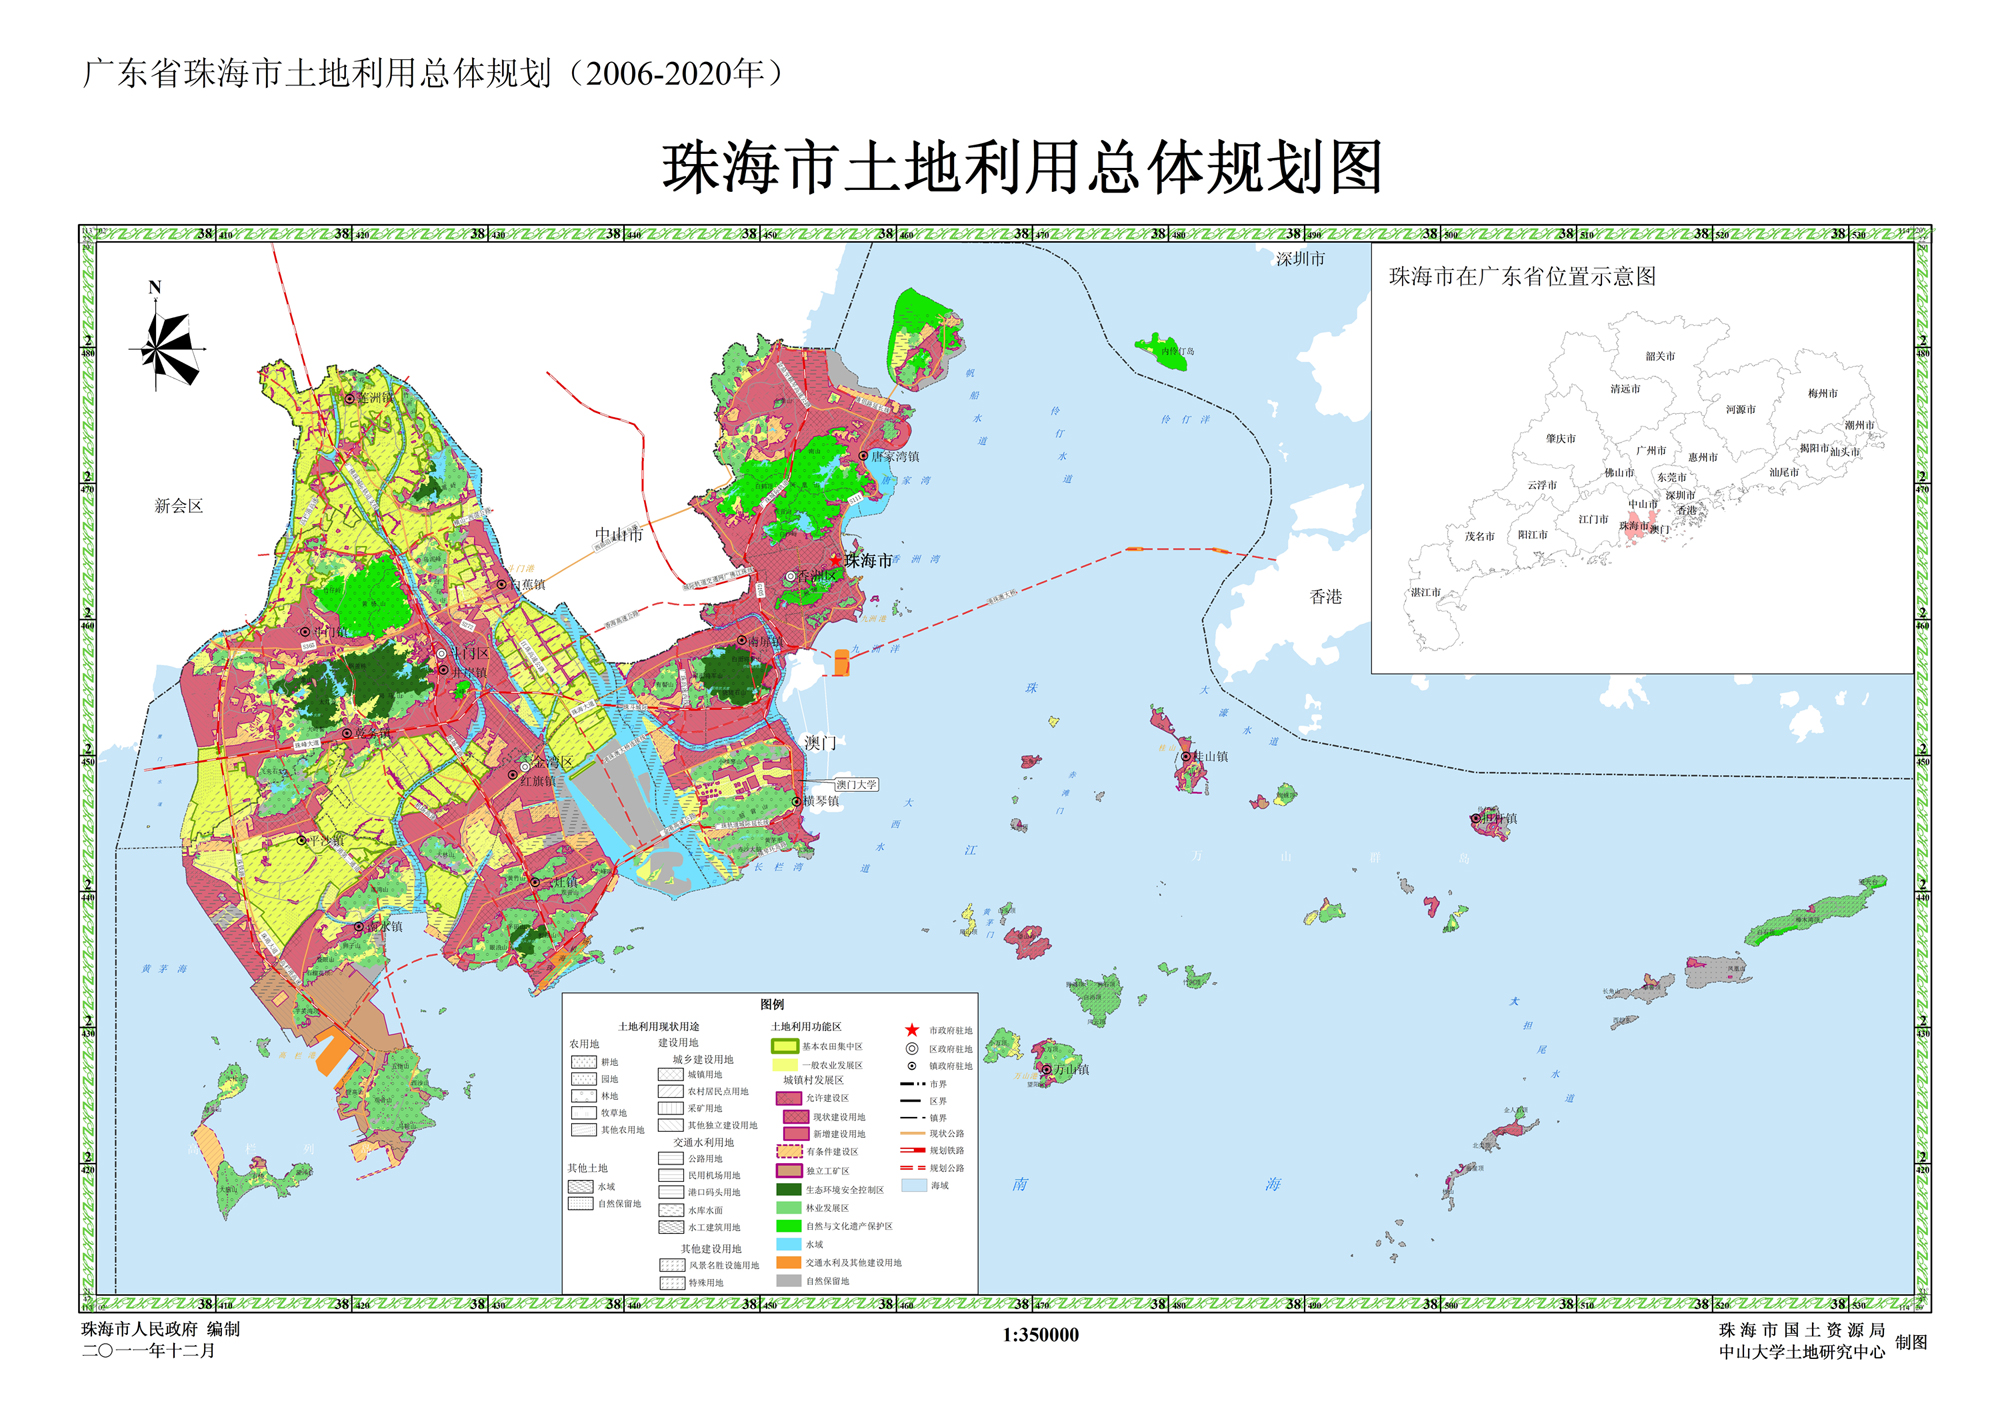This screenshot has width=2000, height=1415.
Task: Pick the 基本农田集中区 green-bordered yellow swatch
Action: click(x=785, y=1046)
